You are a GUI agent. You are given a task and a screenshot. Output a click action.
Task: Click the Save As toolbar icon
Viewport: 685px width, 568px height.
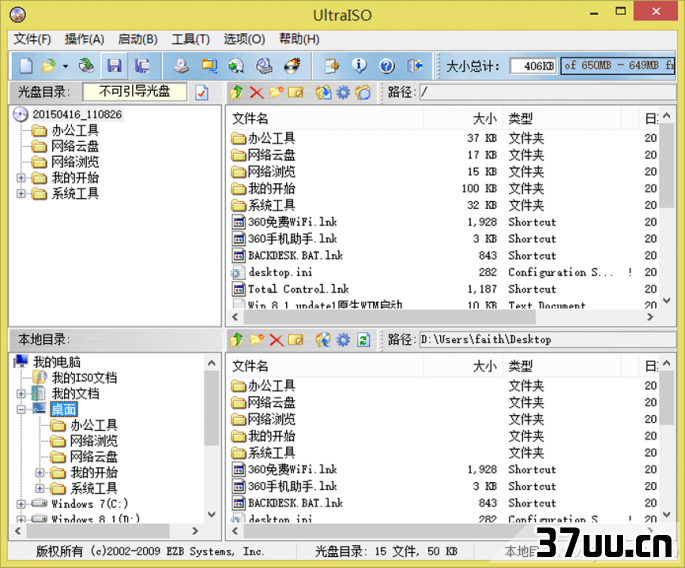pyautogui.click(x=142, y=66)
